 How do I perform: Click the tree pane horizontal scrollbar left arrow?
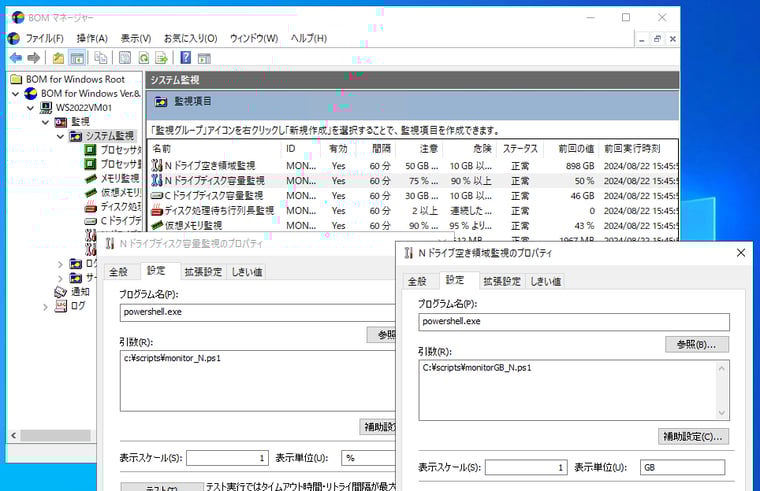click(14, 435)
